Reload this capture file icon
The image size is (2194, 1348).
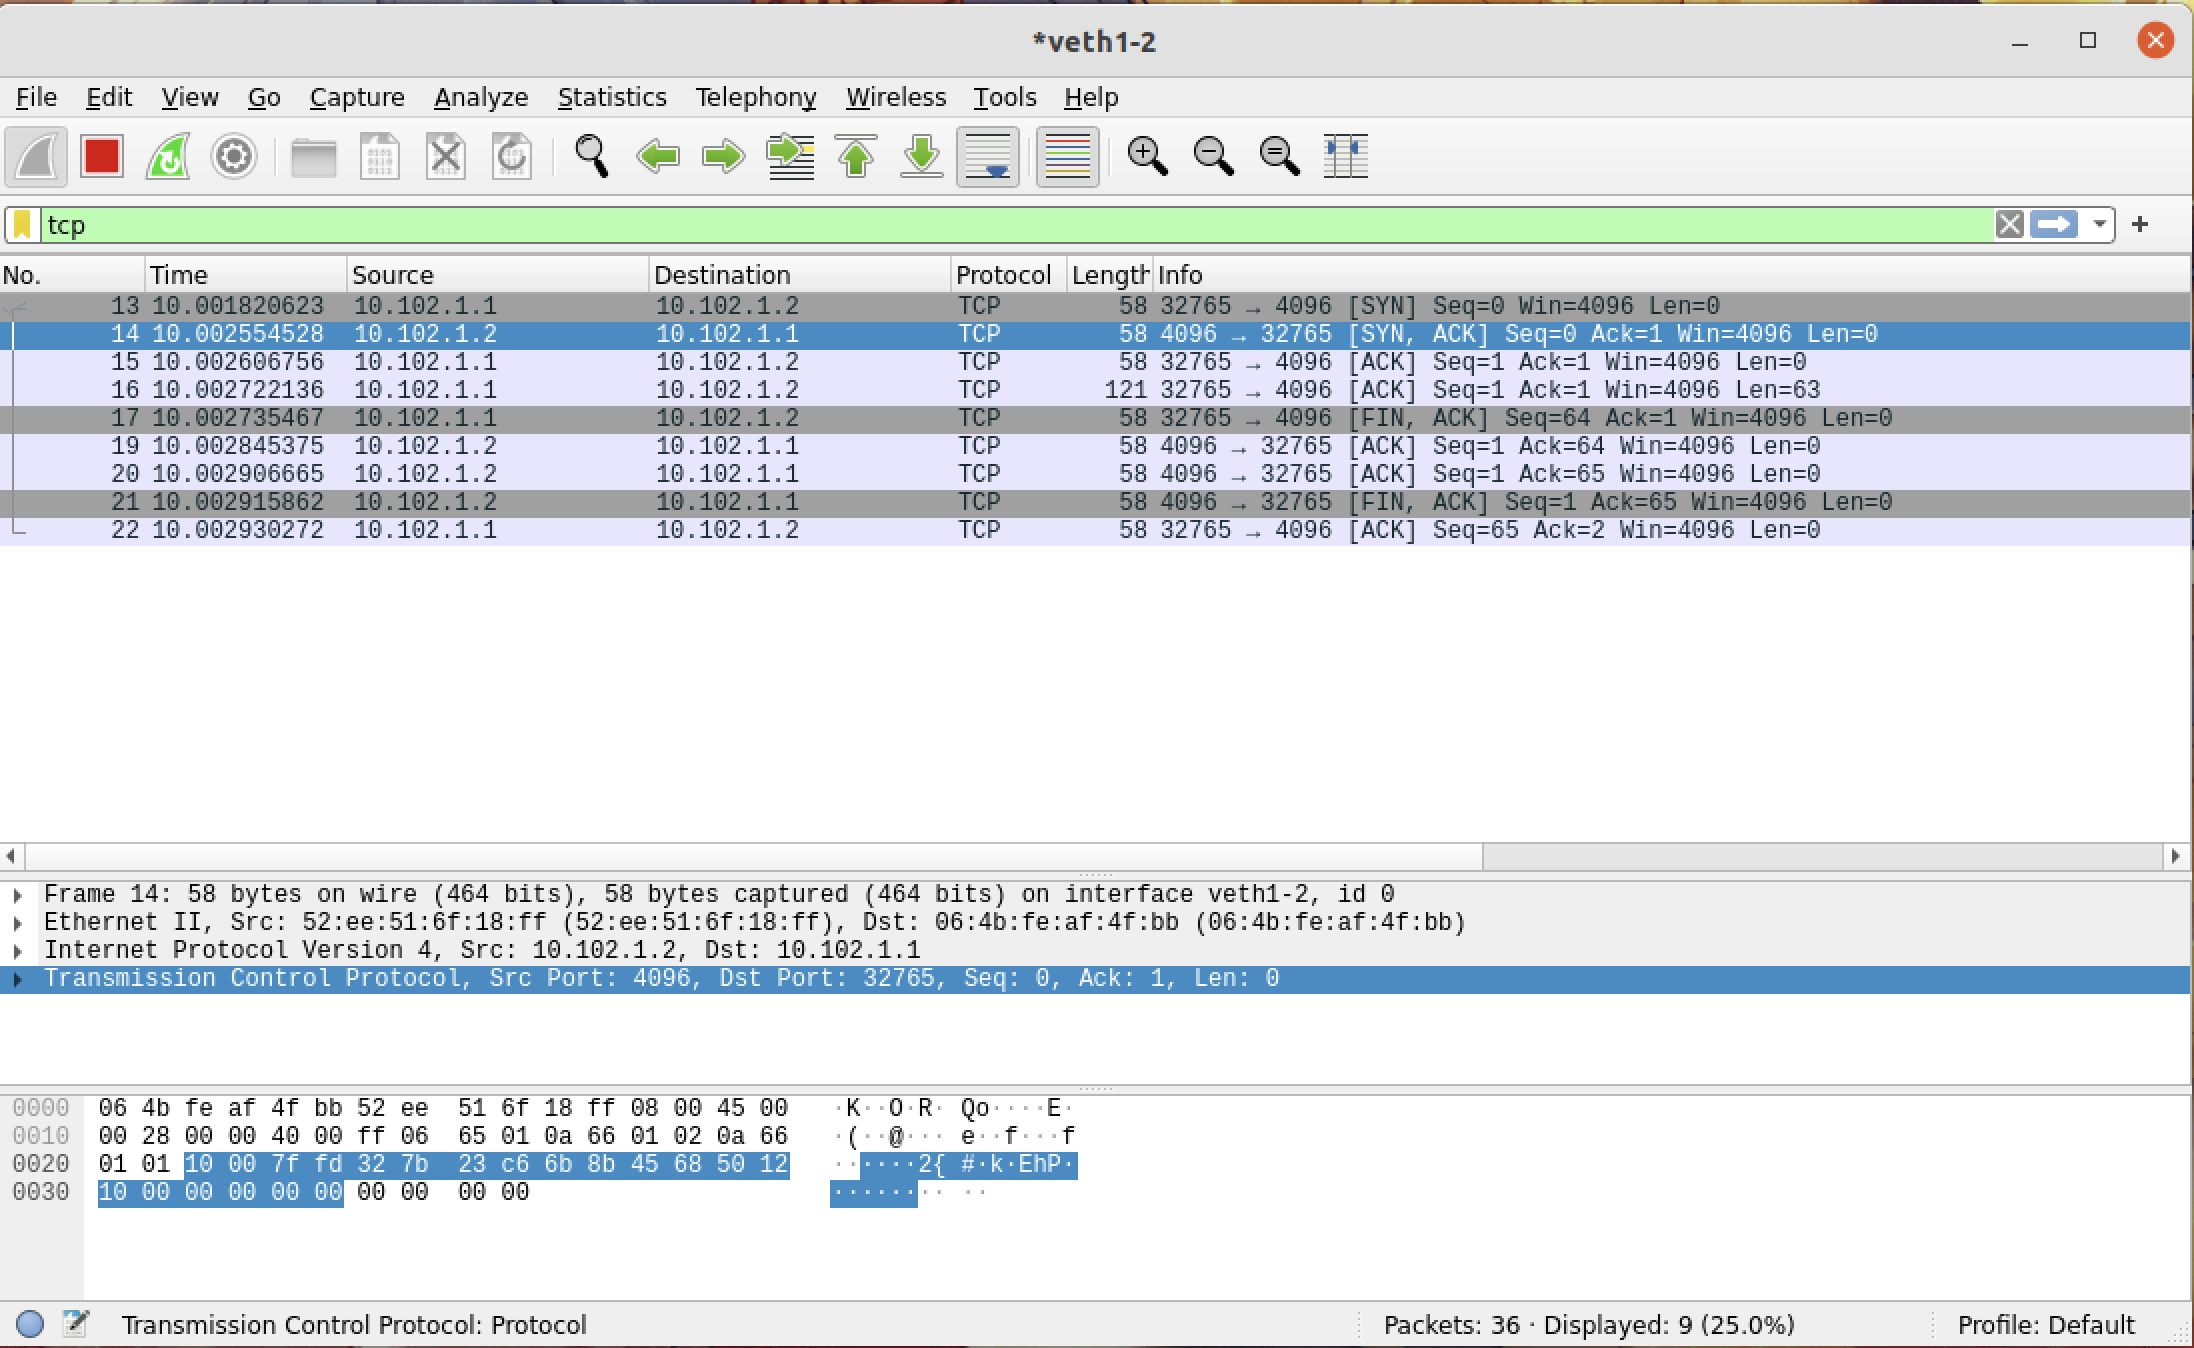point(511,157)
